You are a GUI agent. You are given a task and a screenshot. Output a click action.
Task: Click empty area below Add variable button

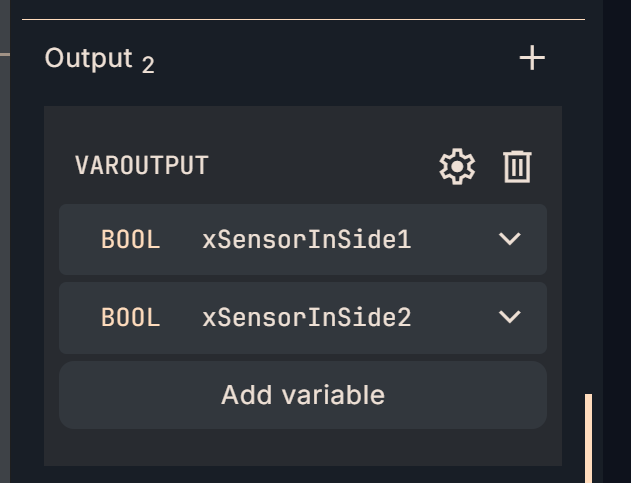(x=300, y=448)
